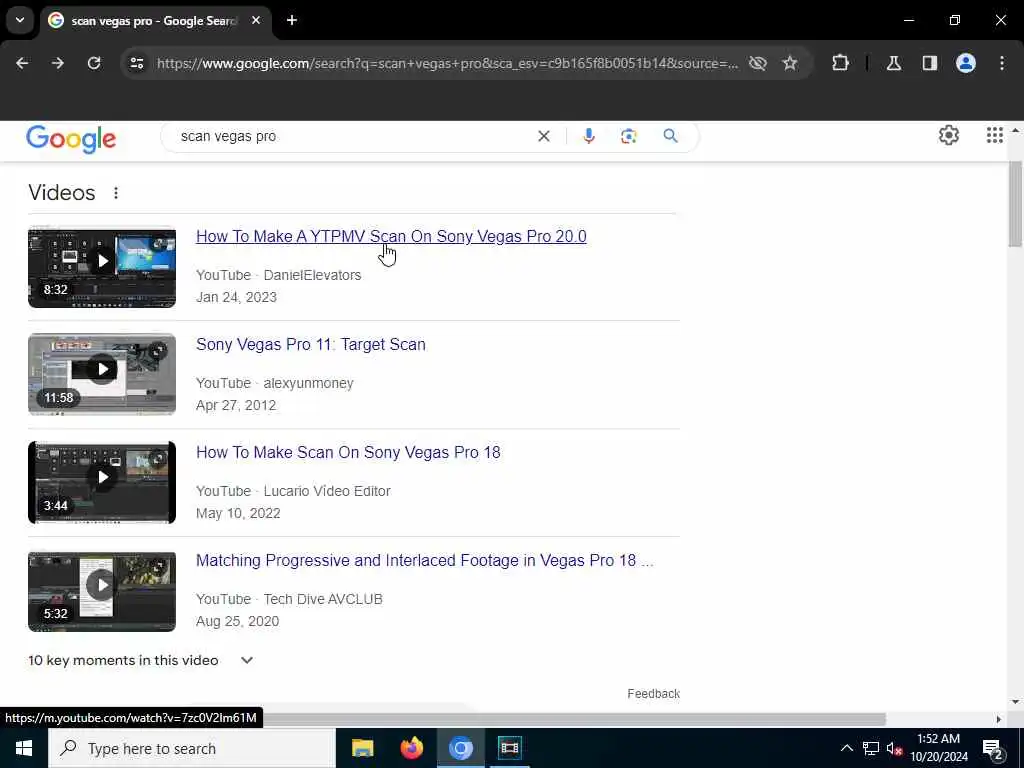Click the Tech Dive AVCLUB channel text

323,599
